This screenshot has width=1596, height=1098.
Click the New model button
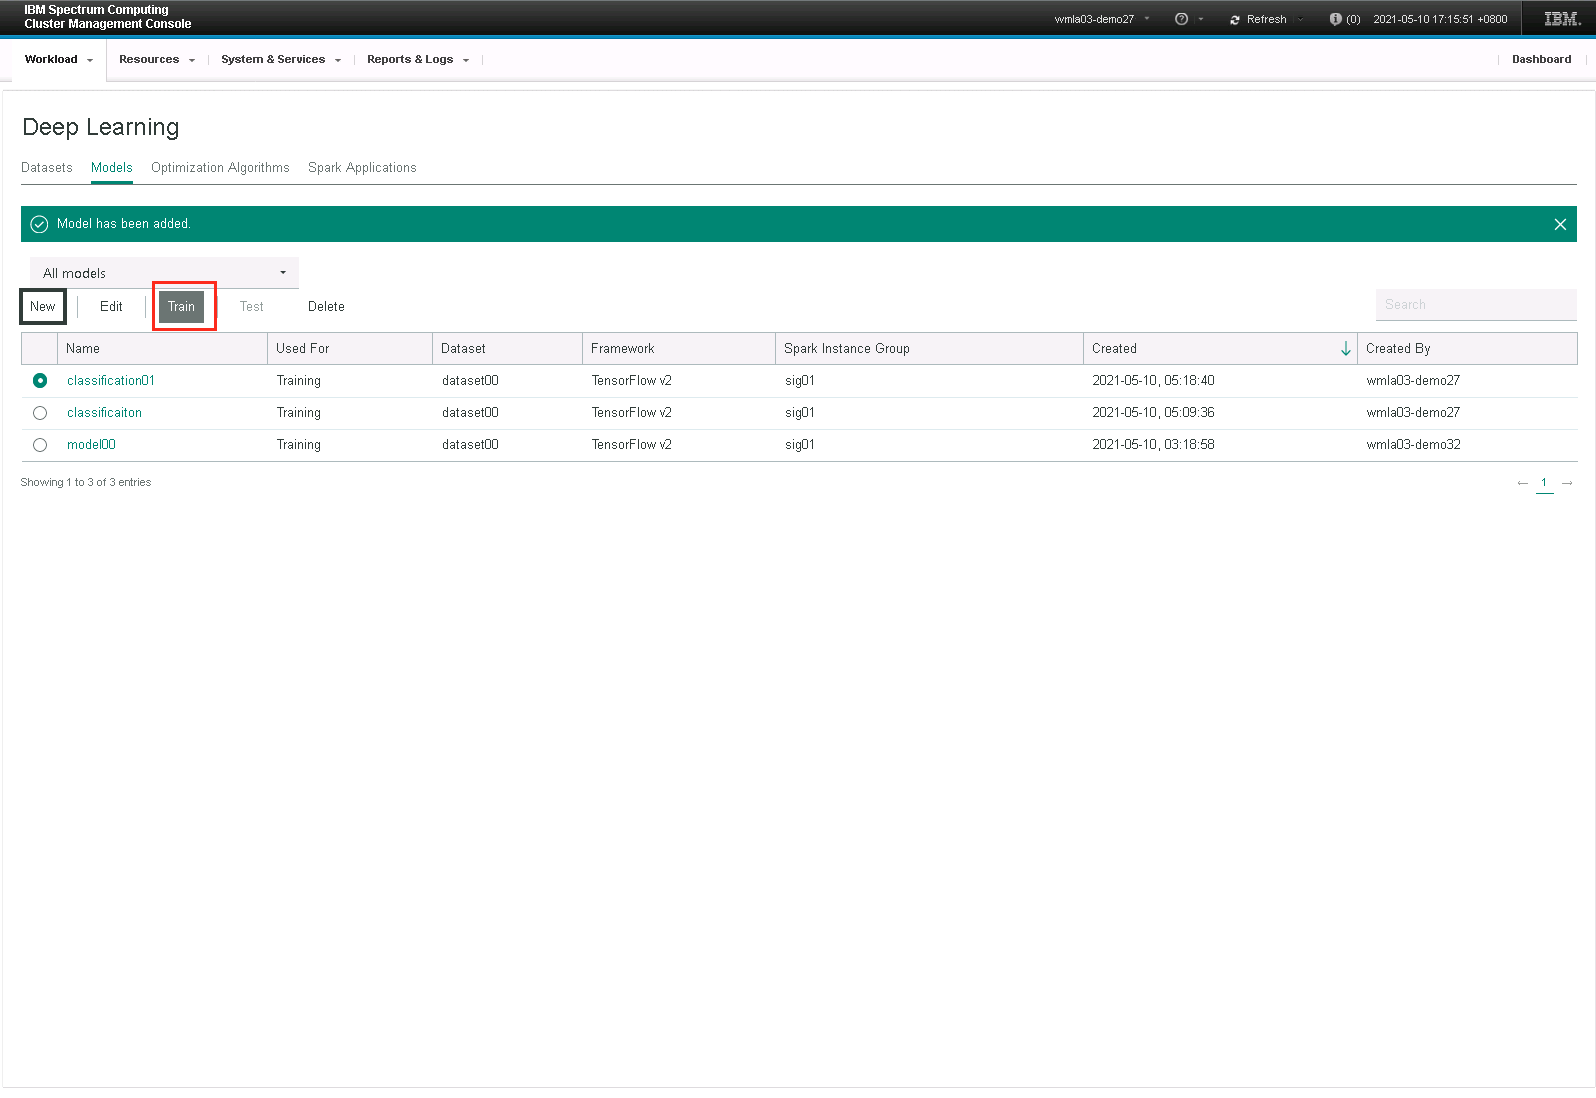click(x=43, y=306)
